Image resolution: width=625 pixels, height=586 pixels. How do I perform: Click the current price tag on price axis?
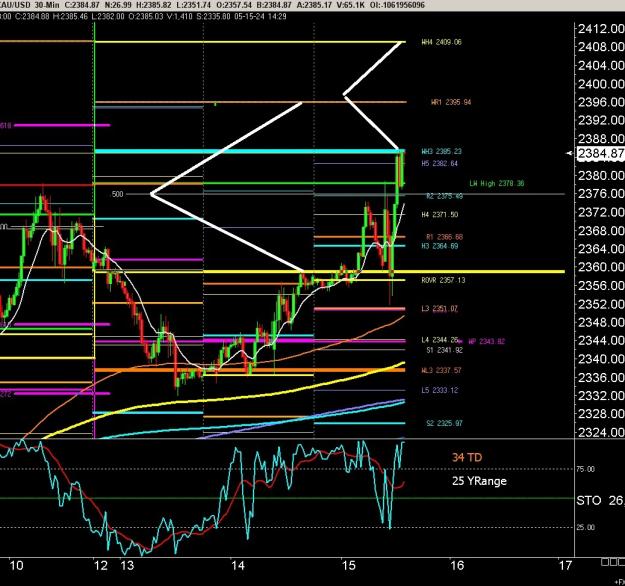tap(600, 153)
